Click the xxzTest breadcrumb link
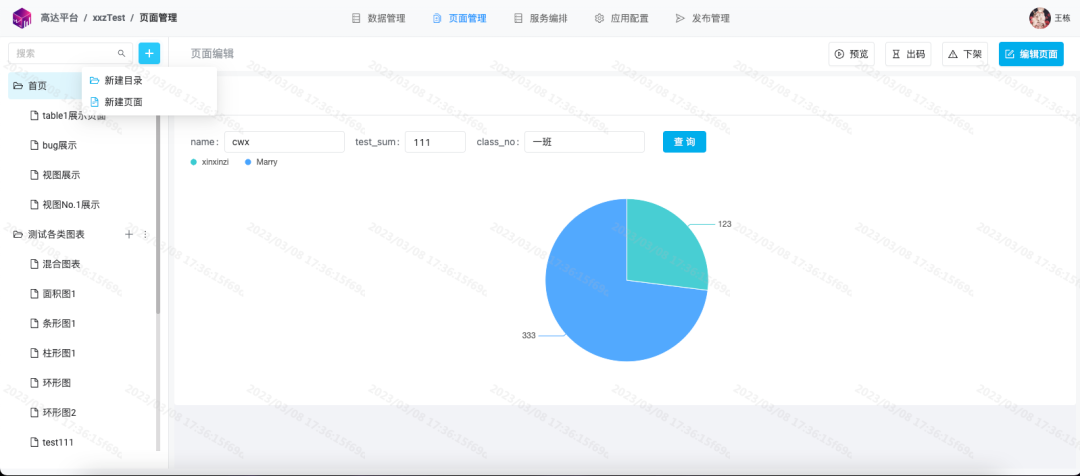 pos(109,18)
